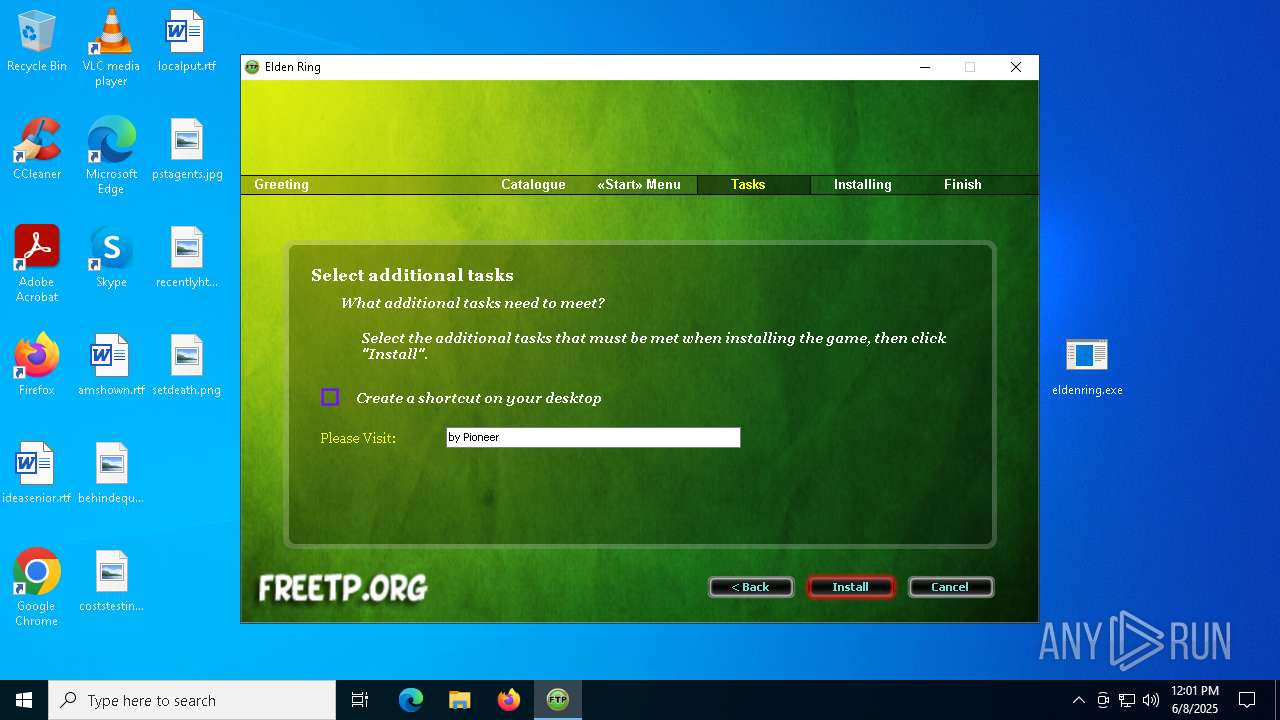
Task: Open File Explorer from the taskbar
Action: click(x=460, y=700)
